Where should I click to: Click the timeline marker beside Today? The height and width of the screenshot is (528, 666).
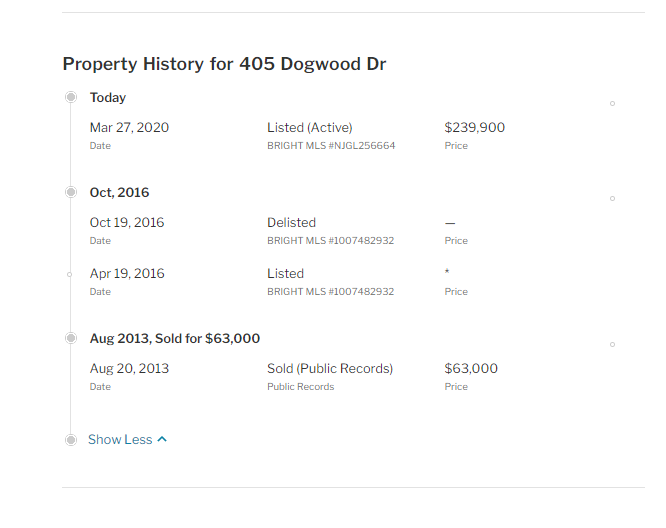[71, 97]
